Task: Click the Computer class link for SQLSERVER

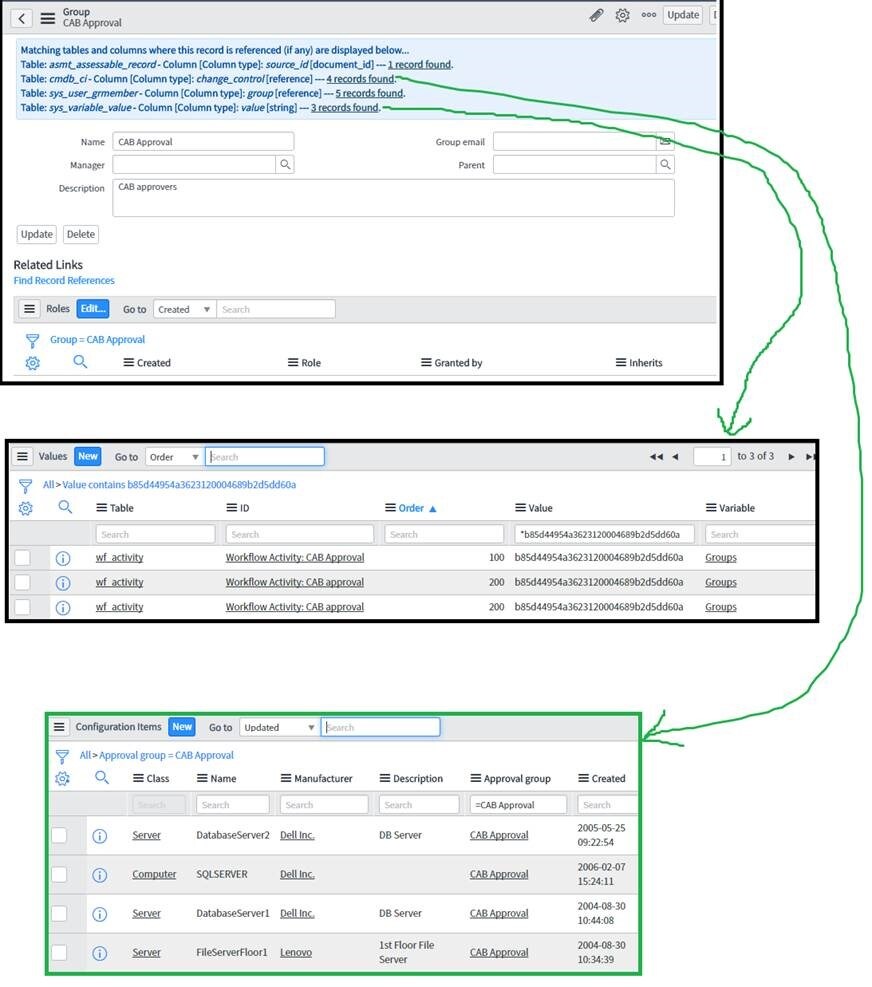Action: point(154,874)
